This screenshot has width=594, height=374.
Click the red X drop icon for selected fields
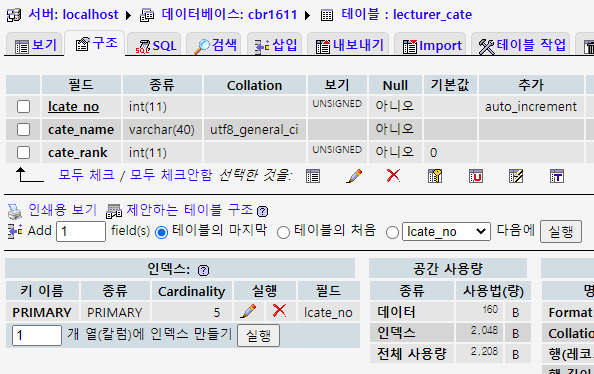[x=394, y=175]
